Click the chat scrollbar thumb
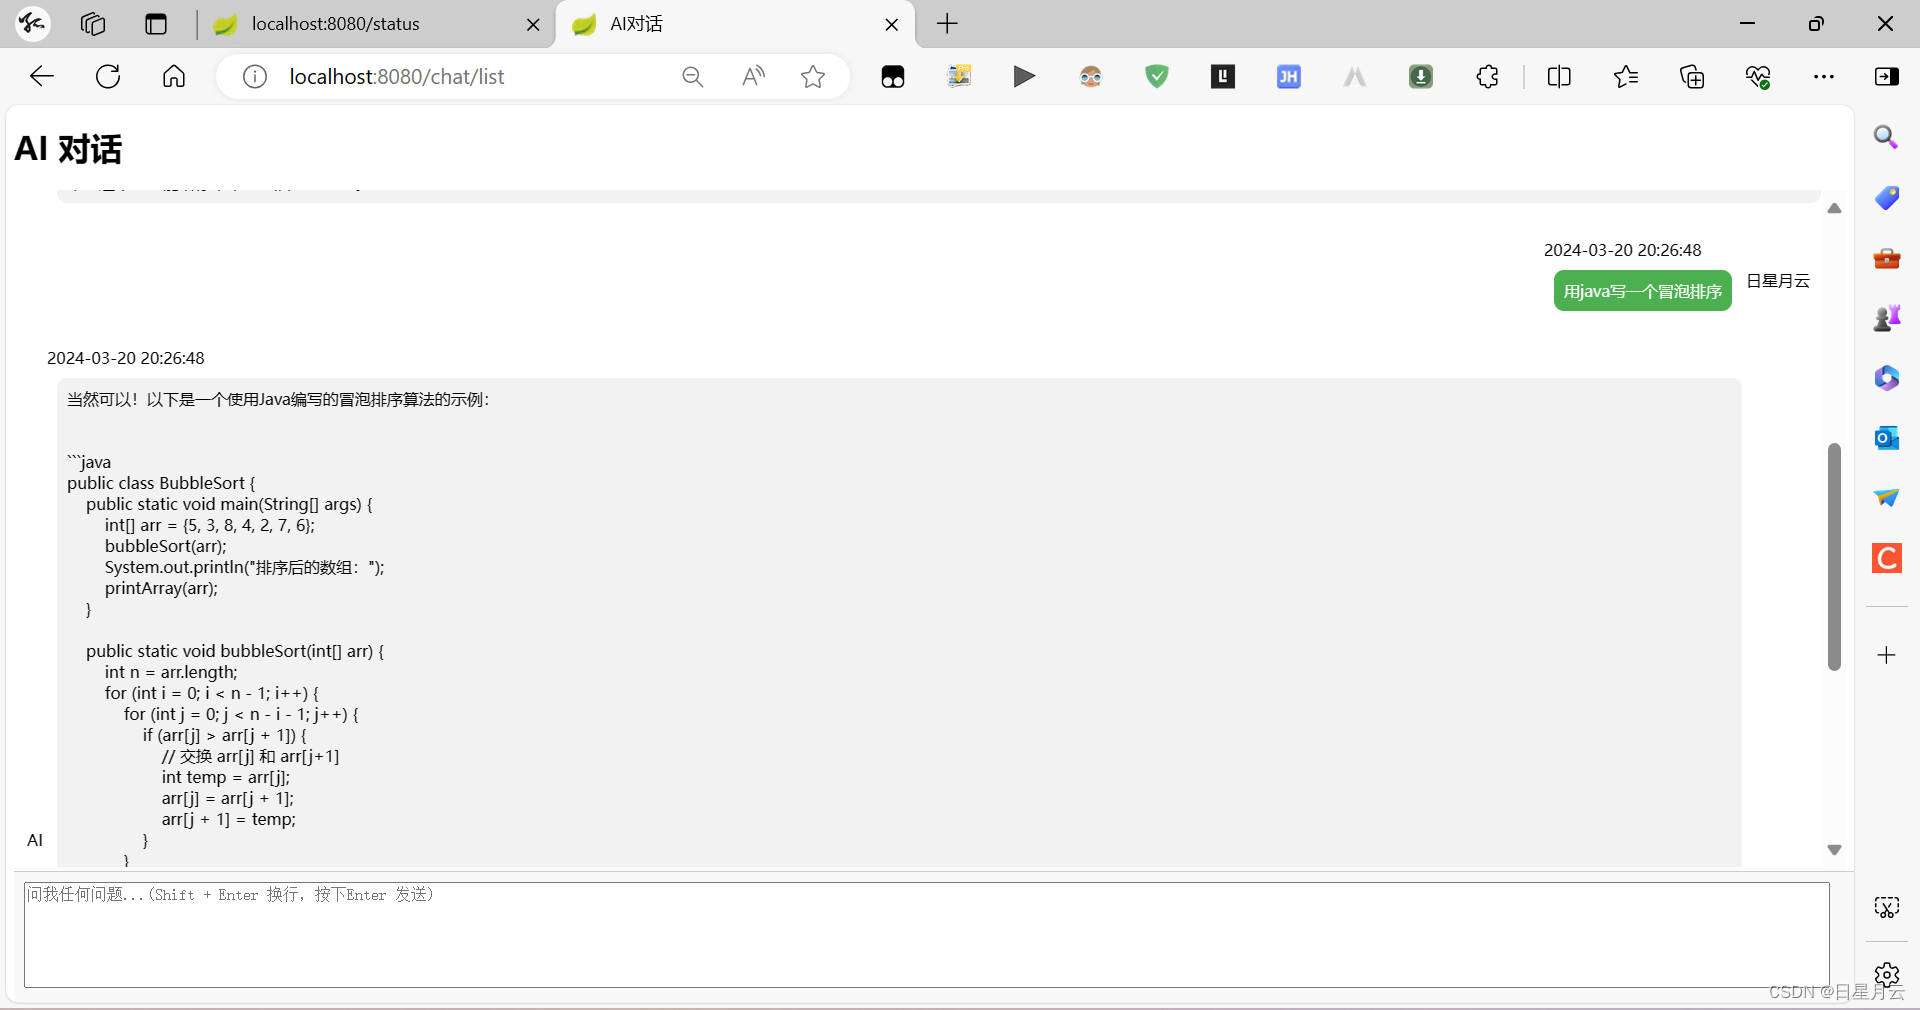This screenshot has width=1920, height=1010. (x=1834, y=556)
